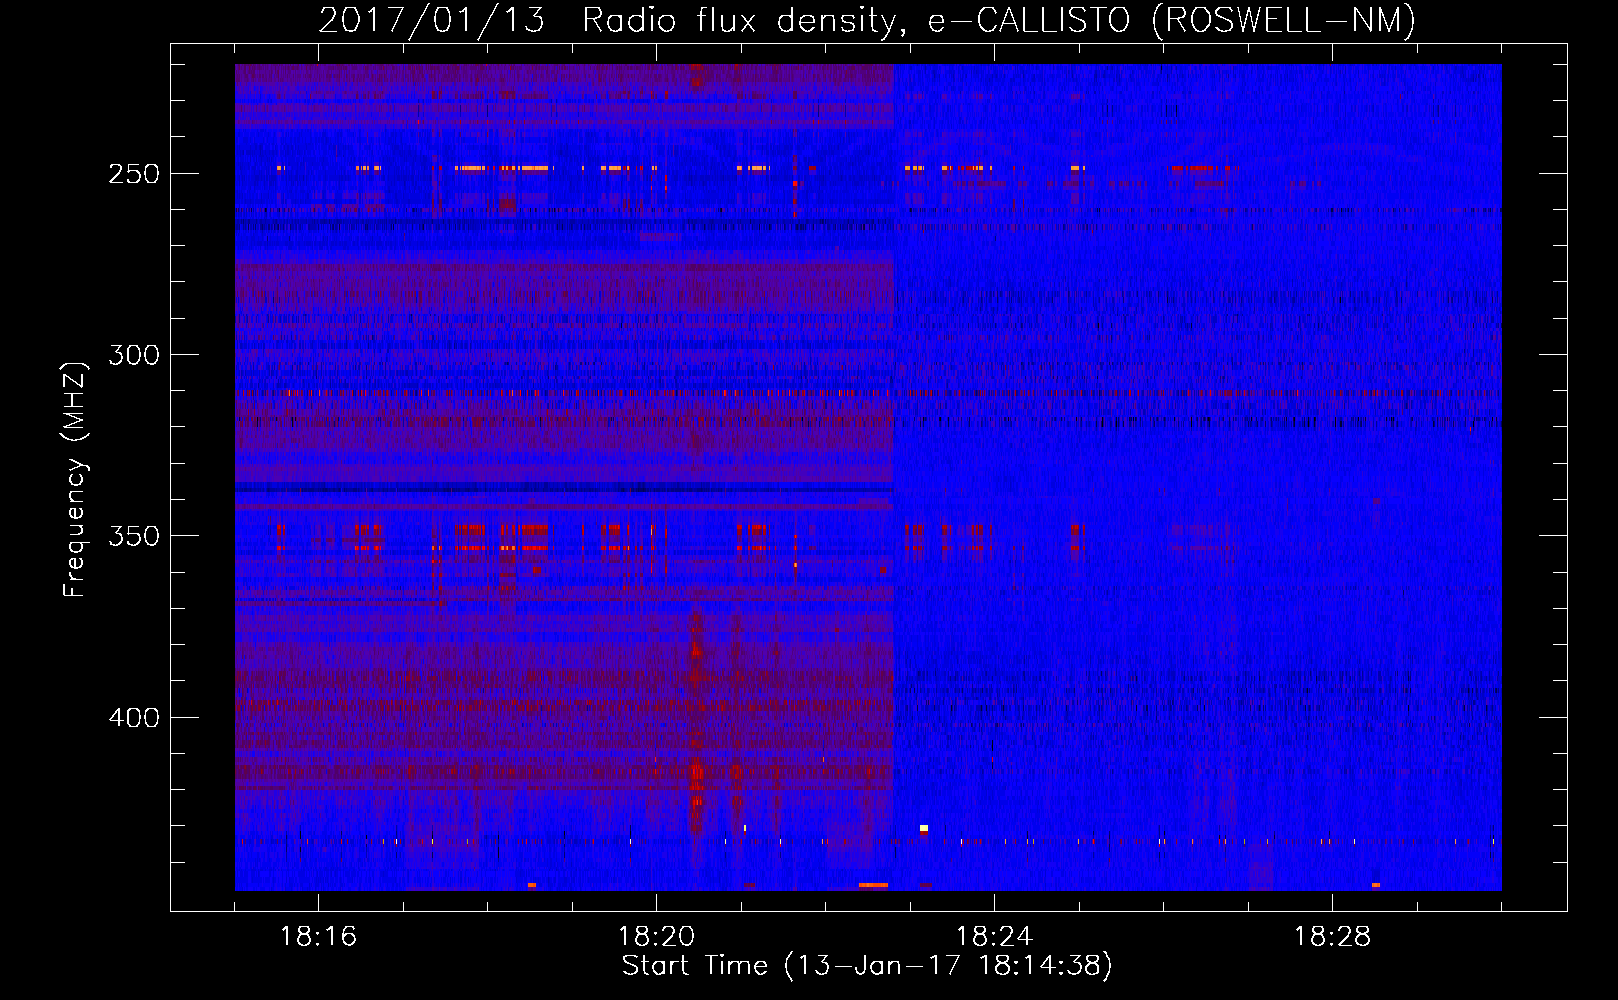This screenshot has width=1618, height=1000.
Task: Click the 'Start Time (13-Jan-17 18:14:38)' x-axis label
Action: (867, 966)
